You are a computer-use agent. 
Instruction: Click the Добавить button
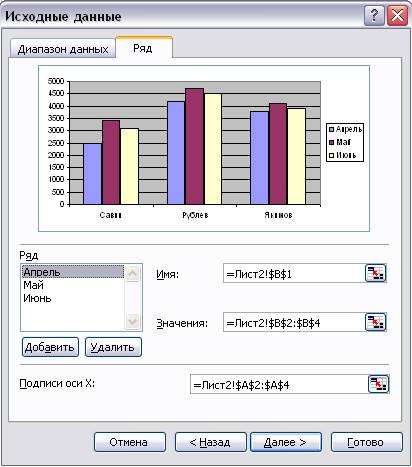[x=50, y=347]
